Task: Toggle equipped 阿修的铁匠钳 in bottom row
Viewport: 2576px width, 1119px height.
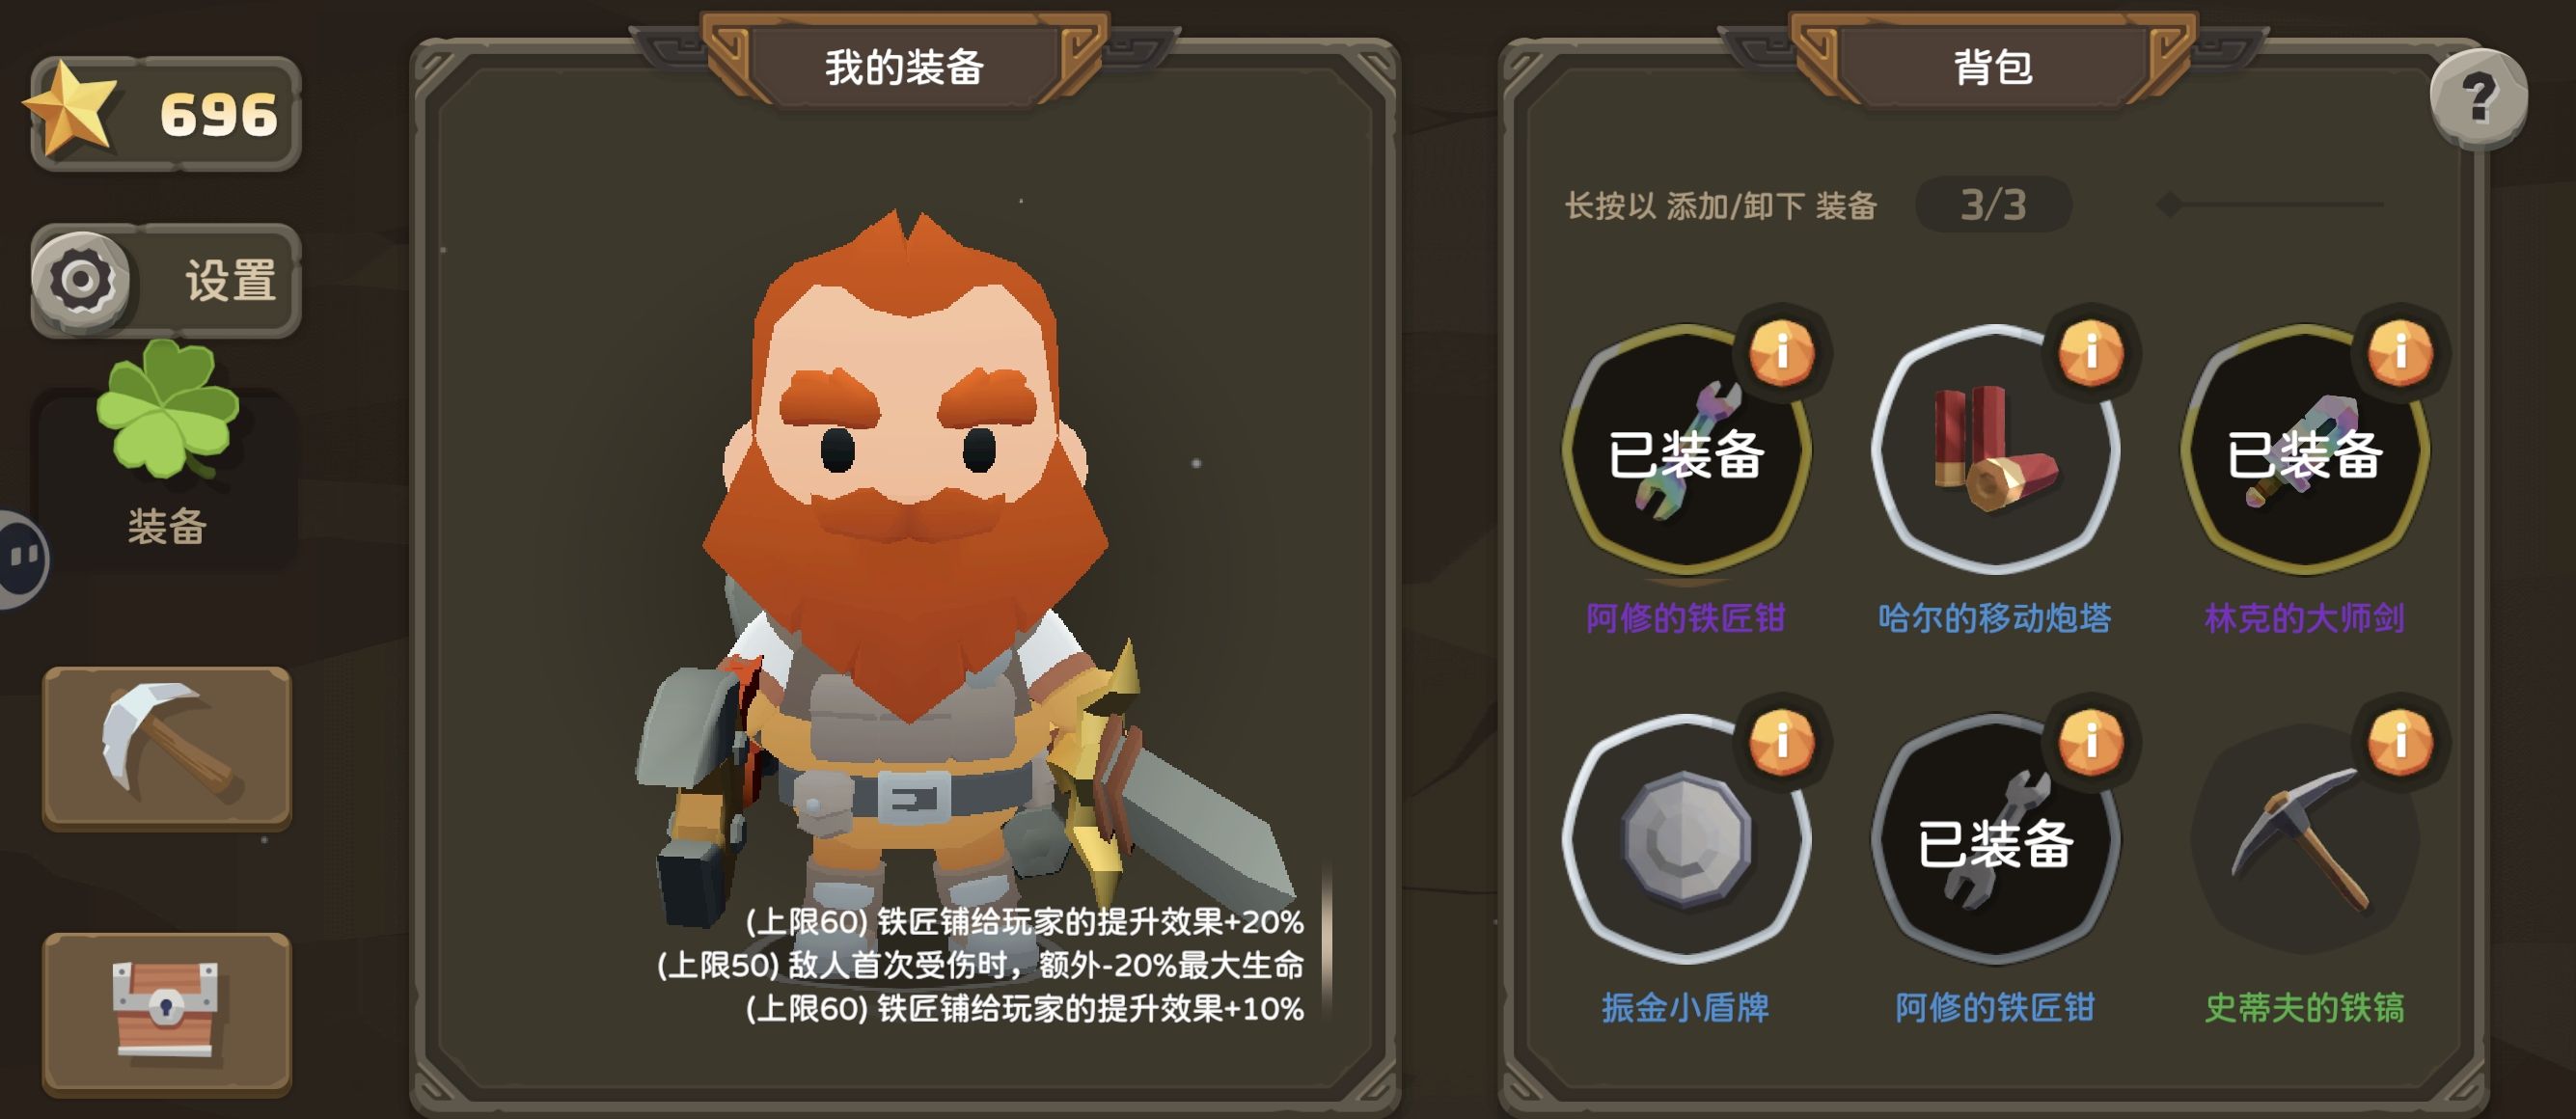Action: (x=1995, y=840)
